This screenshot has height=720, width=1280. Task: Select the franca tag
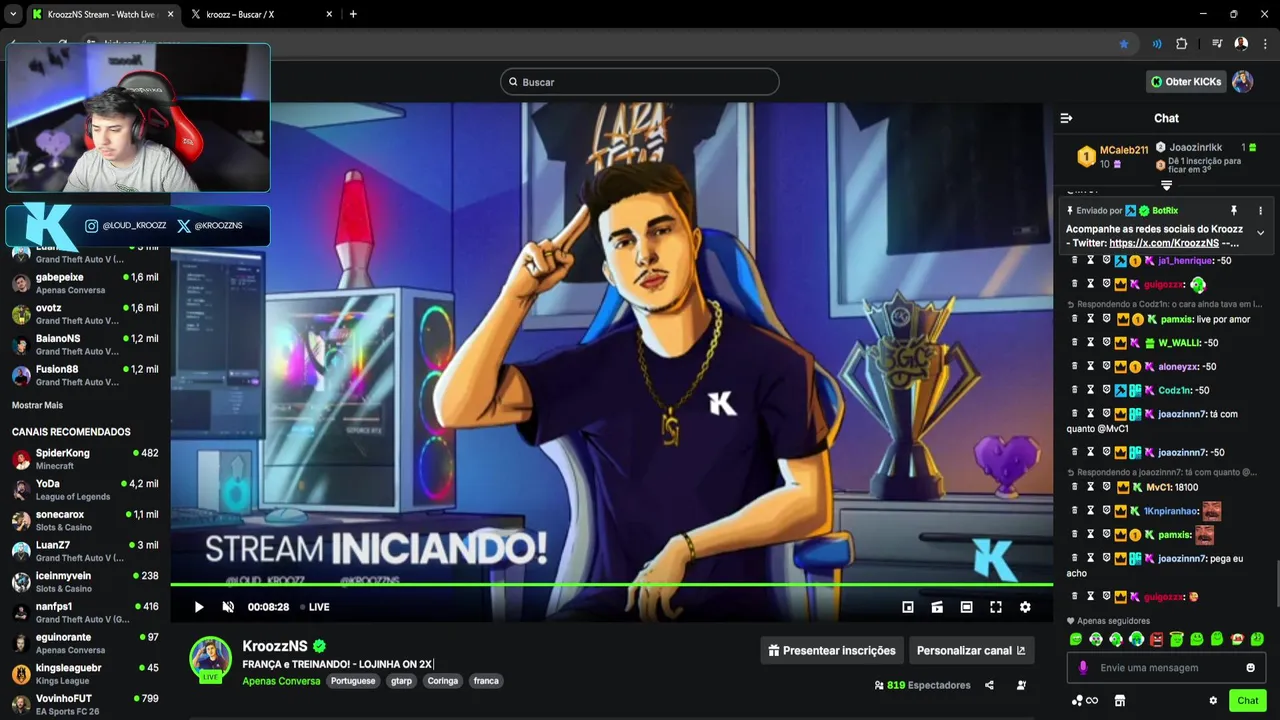pyautogui.click(x=486, y=681)
